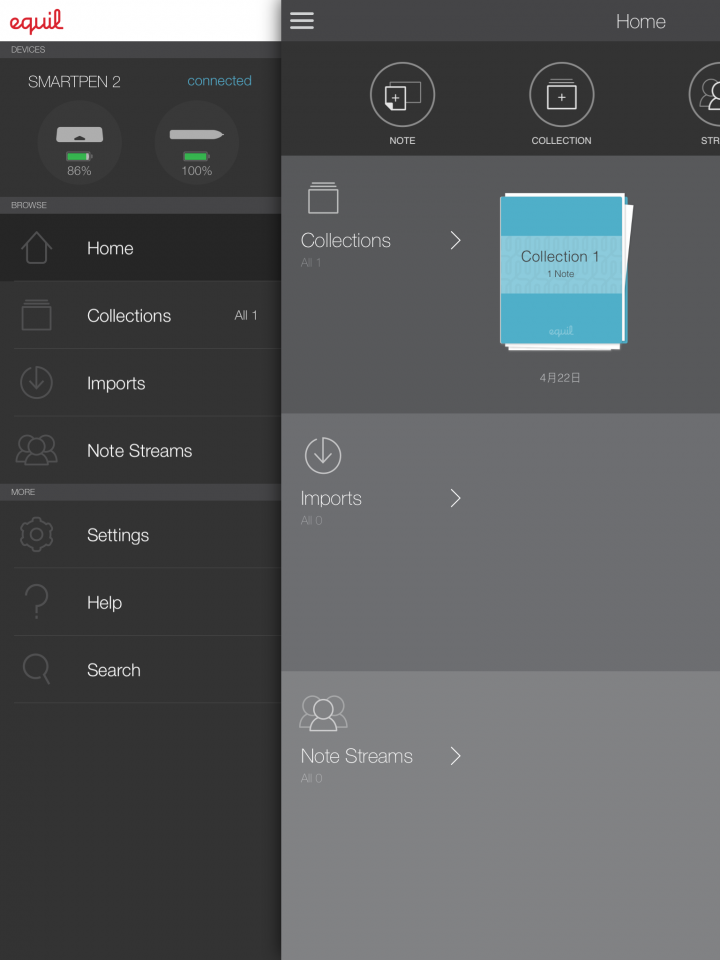Click the Settings gear icon in sidebar
This screenshot has width=720, height=960.
tap(37, 534)
